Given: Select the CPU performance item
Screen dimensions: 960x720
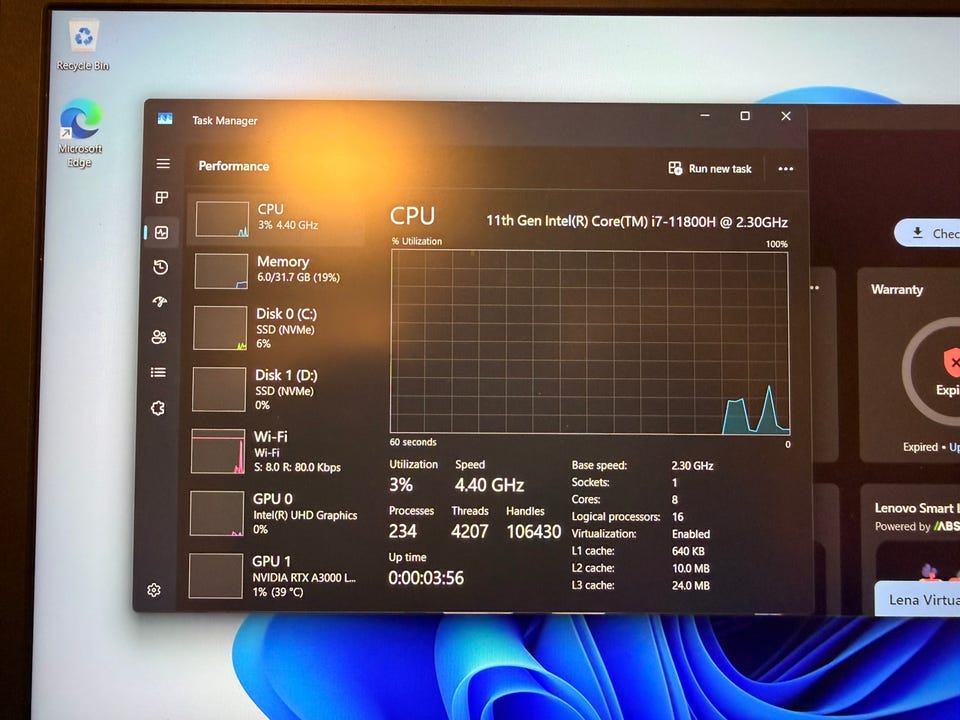Looking at the screenshot, I should [277, 219].
